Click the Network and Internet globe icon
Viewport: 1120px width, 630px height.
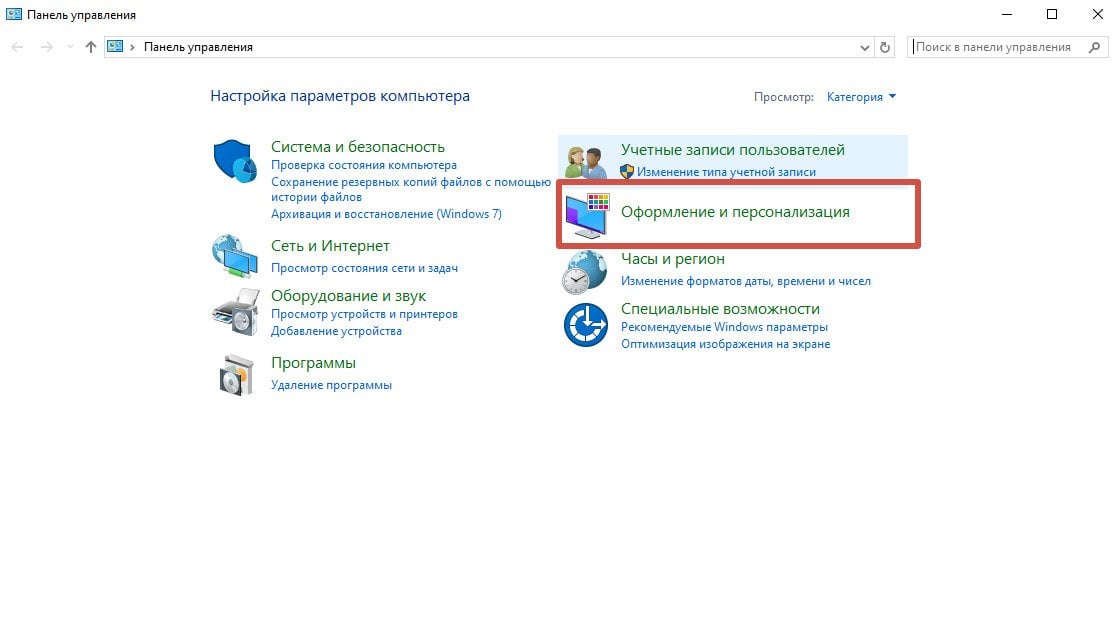point(235,255)
